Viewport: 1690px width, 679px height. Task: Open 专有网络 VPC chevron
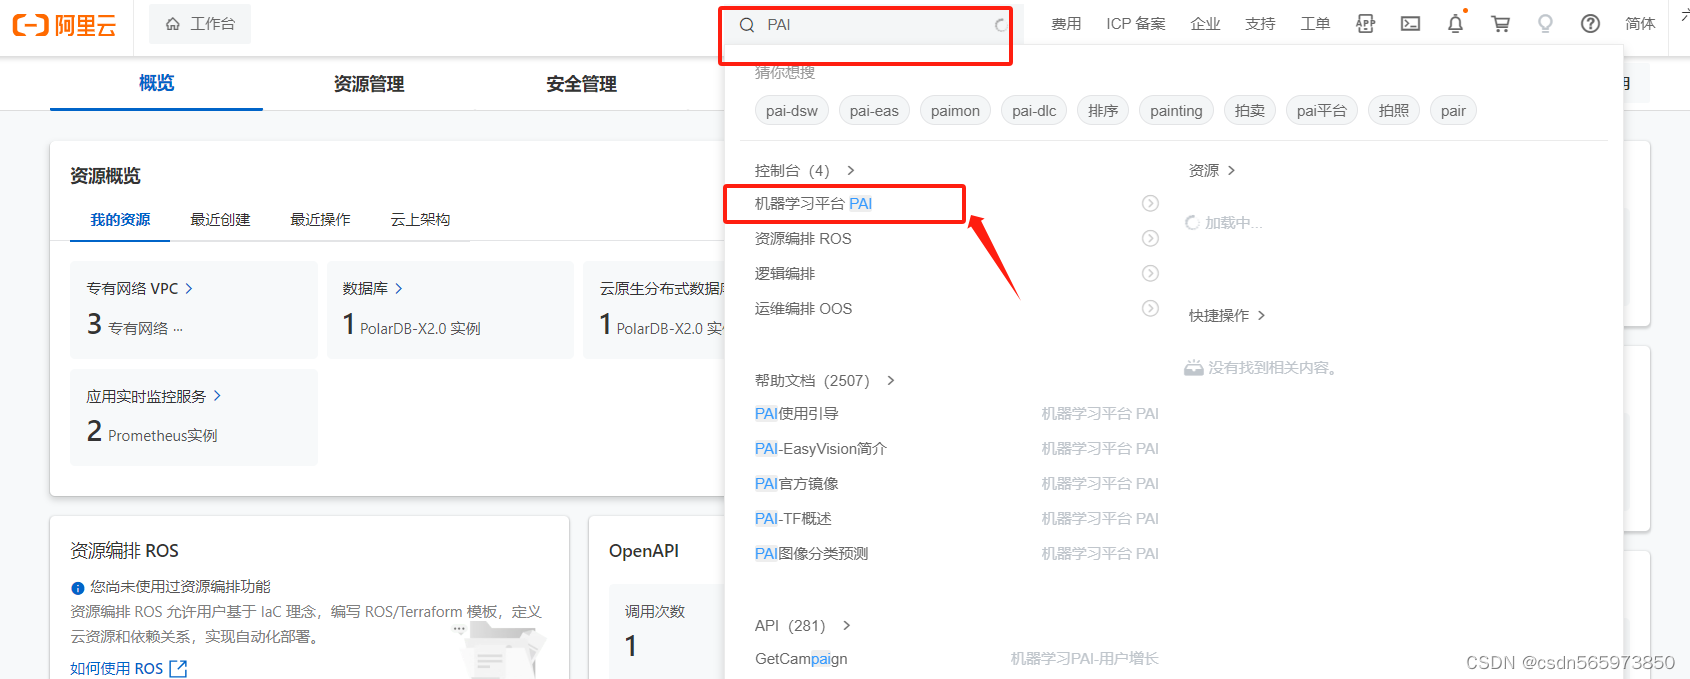[189, 288]
